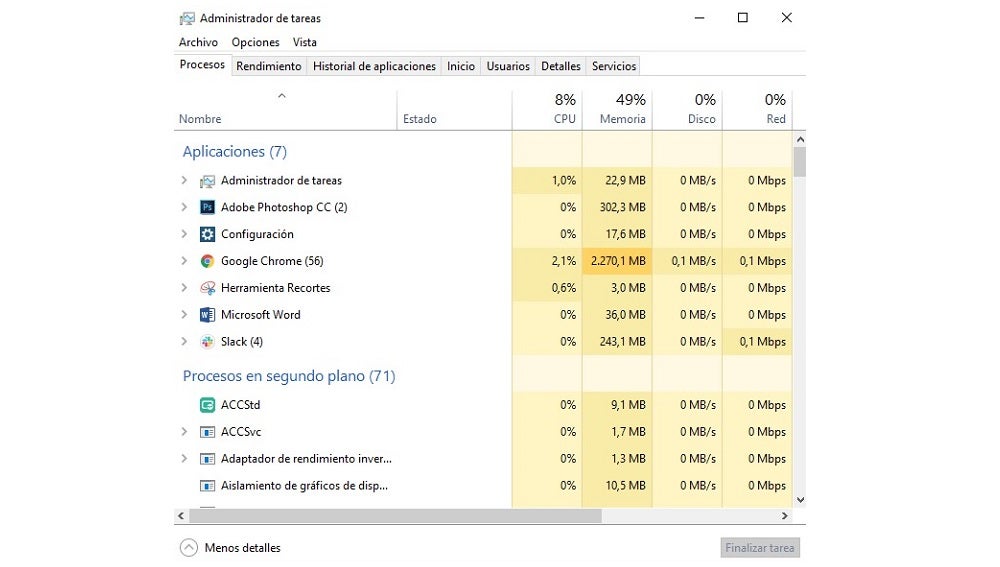This screenshot has height=567, width=1000.
Task: Click the 302,3 MB memory cell
Action: (x=617, y=207)
